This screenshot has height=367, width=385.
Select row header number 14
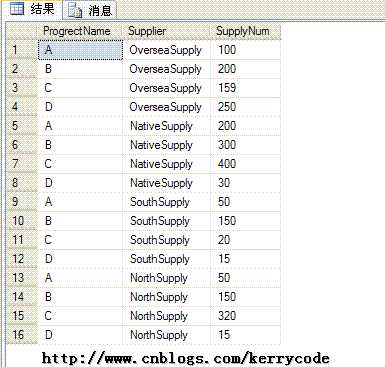22,297
